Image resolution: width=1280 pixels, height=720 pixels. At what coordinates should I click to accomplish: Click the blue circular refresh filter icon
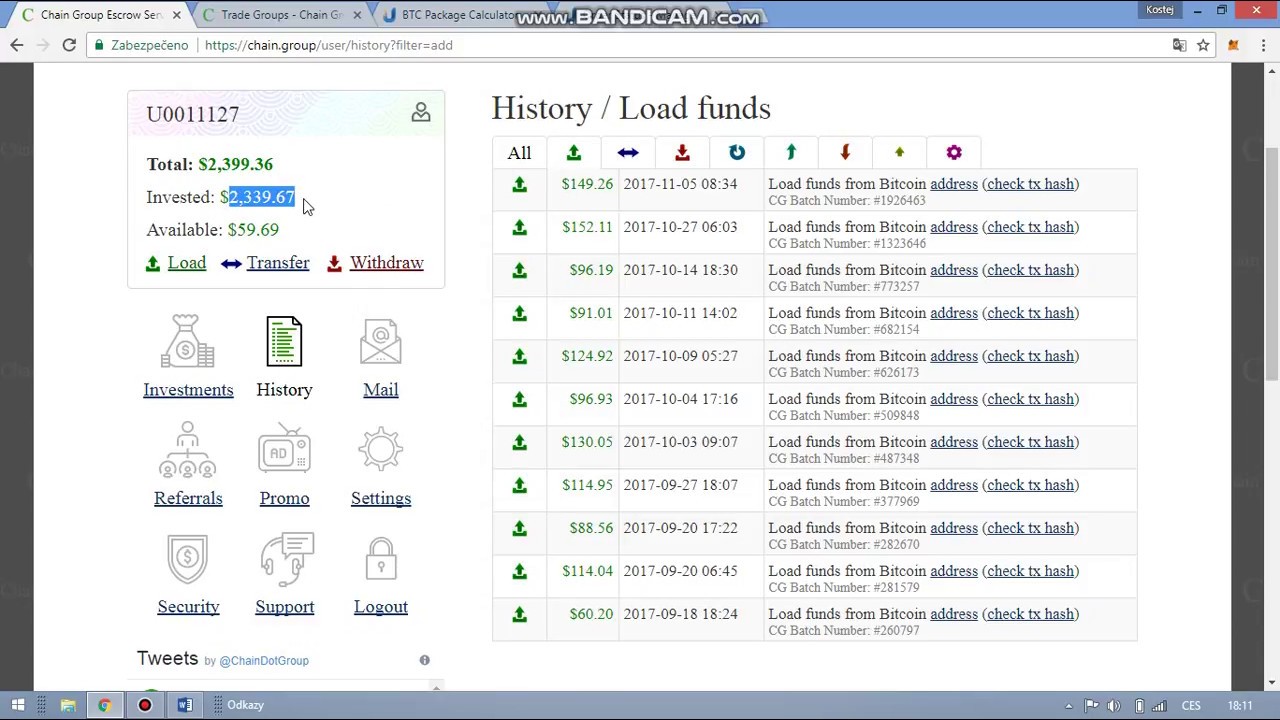point(737,152)
